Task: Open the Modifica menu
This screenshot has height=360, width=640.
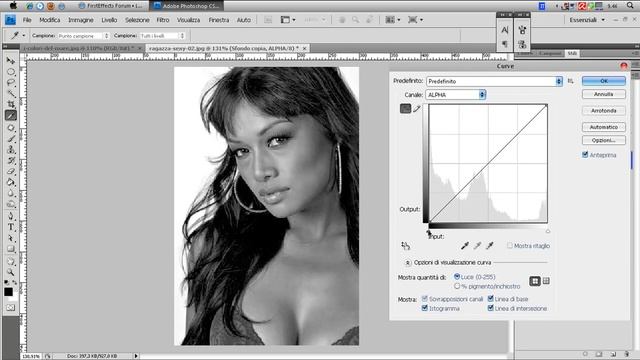Action: click(49, 20)
